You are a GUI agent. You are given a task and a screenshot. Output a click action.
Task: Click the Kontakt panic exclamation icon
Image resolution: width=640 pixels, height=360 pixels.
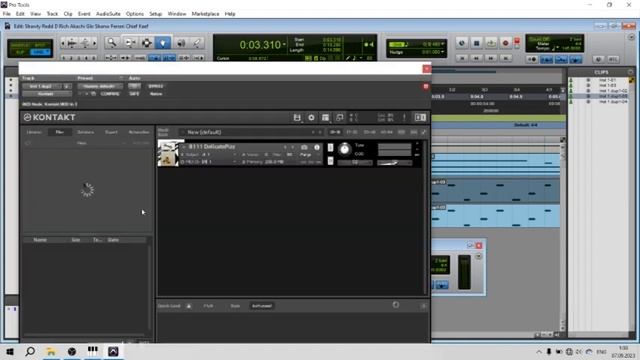404,118
